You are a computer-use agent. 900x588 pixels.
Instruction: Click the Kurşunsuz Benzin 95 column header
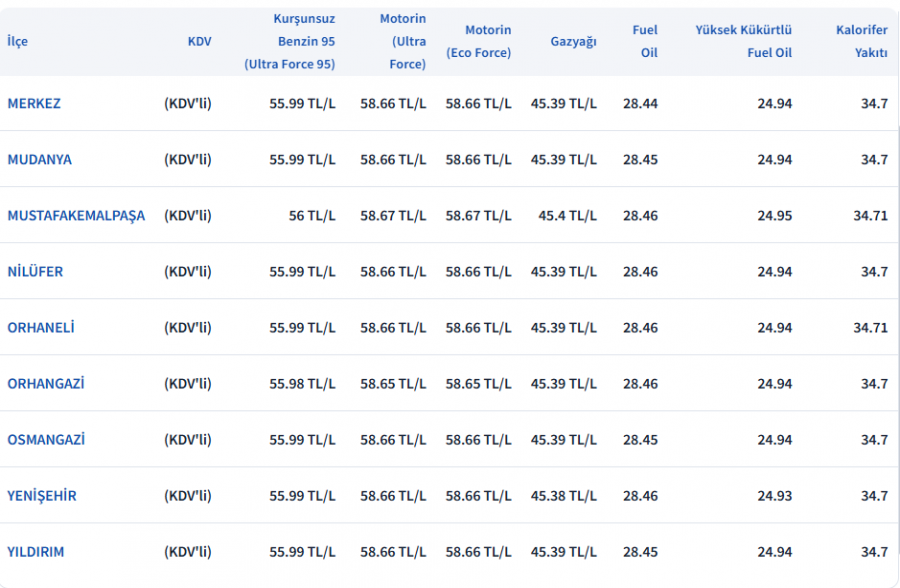[x=290, y=41]
